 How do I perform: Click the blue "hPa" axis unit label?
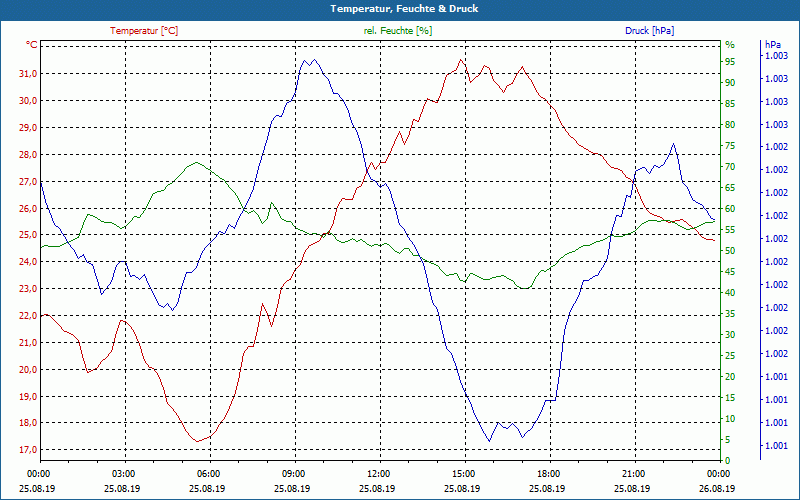(772, 45)
